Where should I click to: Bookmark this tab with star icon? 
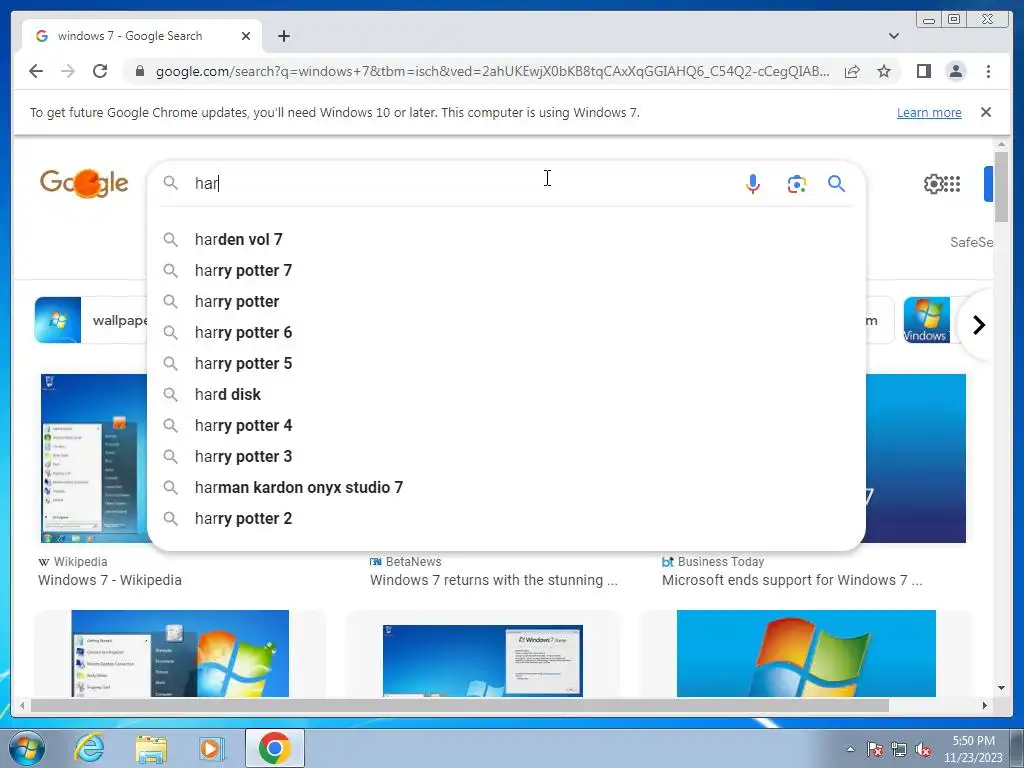pos(884,71)
